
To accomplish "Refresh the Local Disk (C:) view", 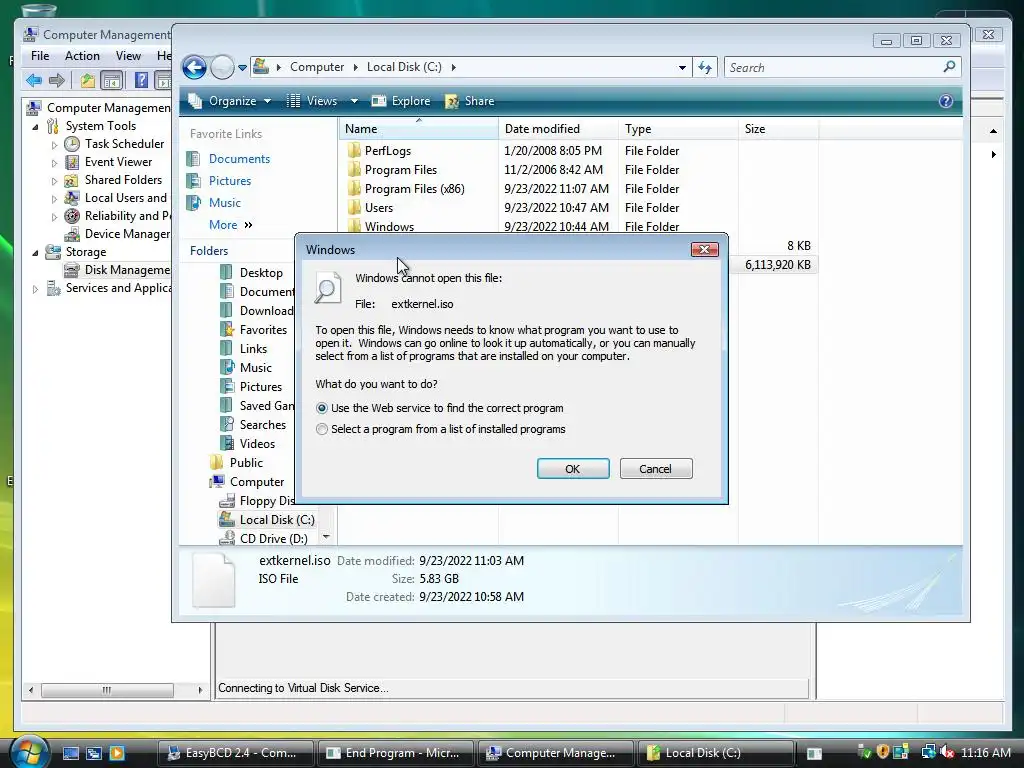I will click(705, 67).
